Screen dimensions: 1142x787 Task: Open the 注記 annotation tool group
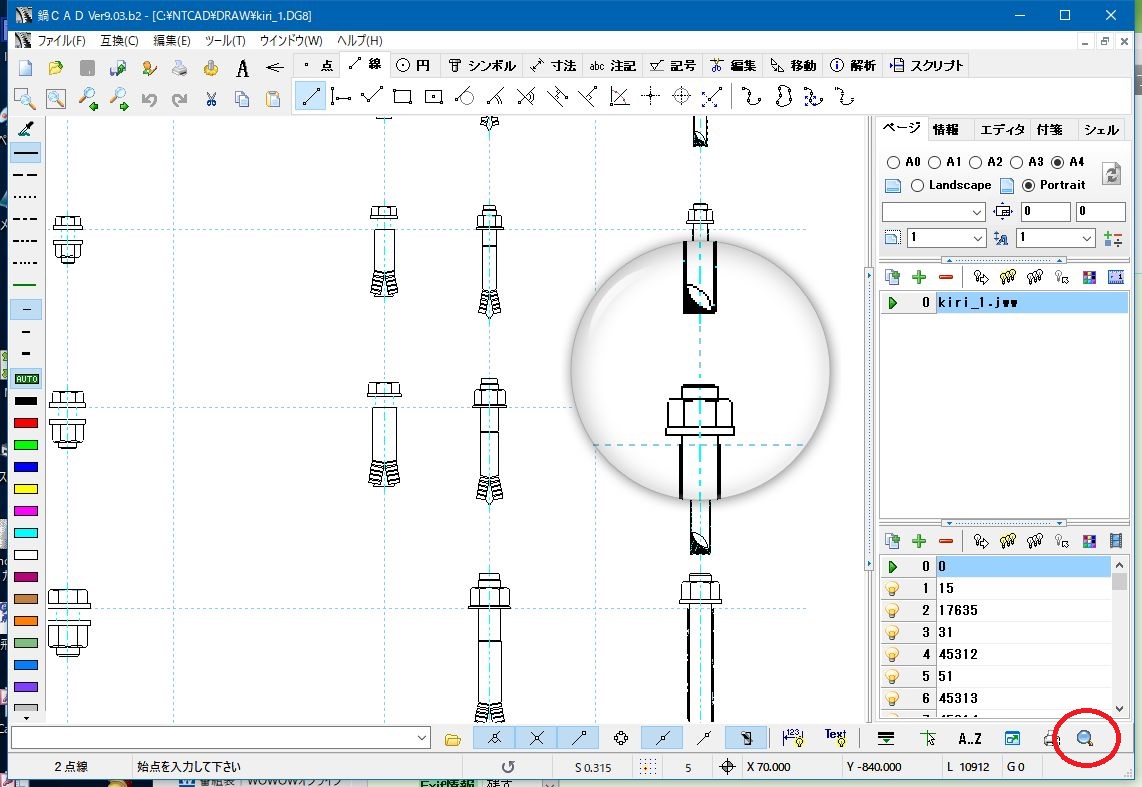[613, 66]
